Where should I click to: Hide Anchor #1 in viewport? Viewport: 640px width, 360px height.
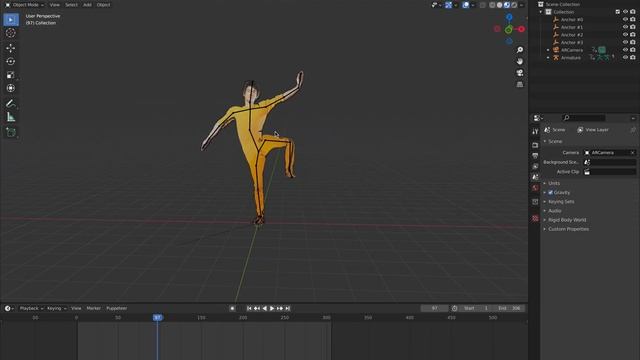625,27
